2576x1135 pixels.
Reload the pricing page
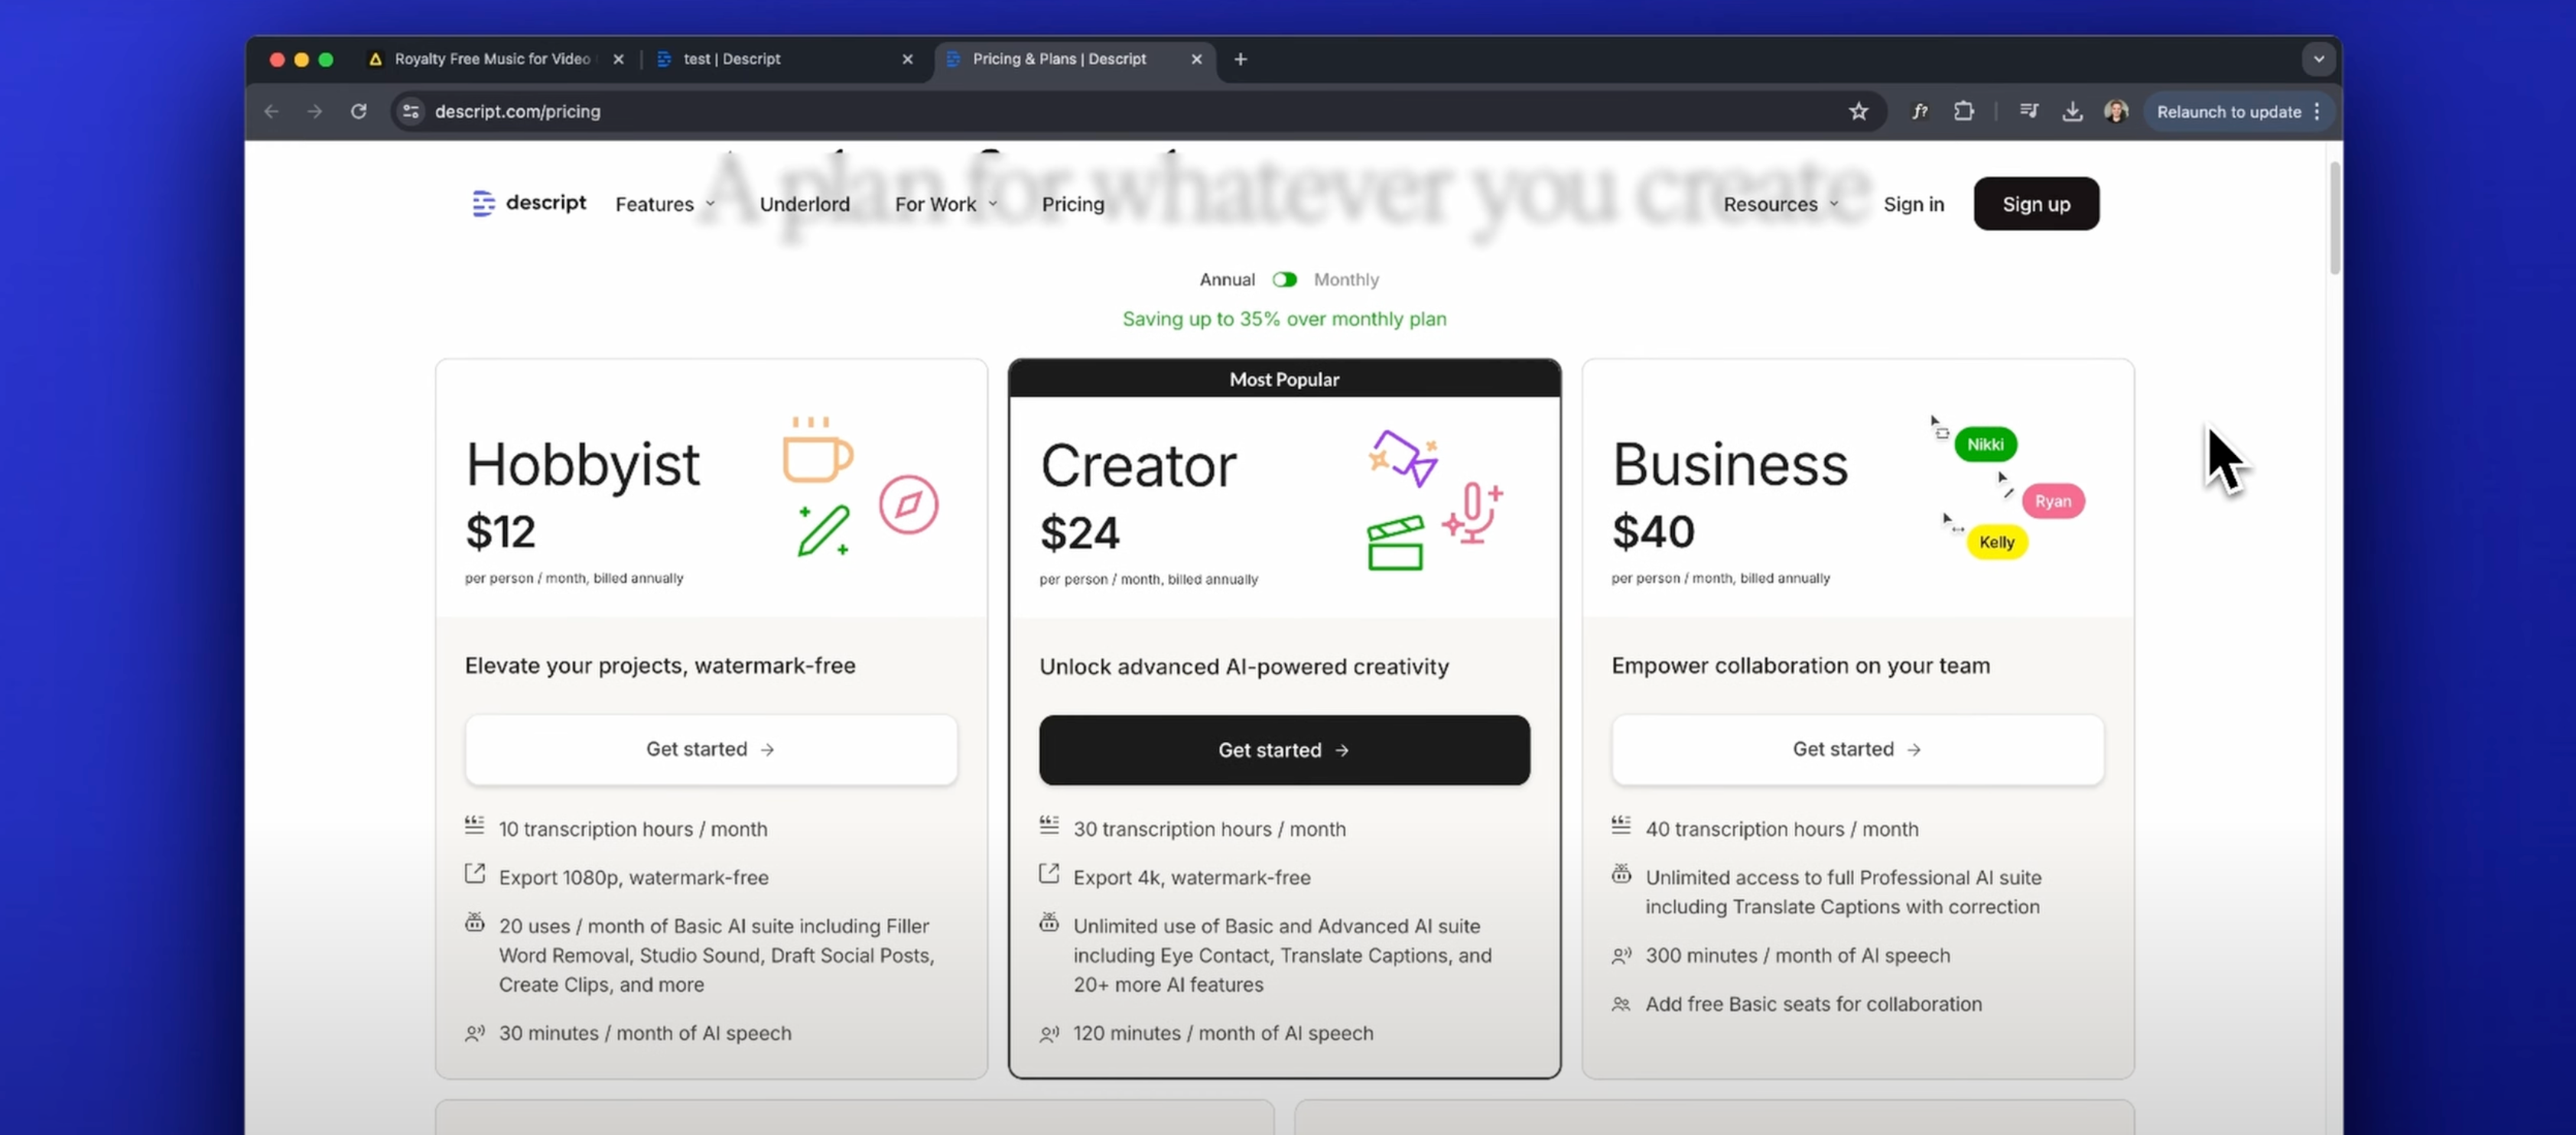359,111
